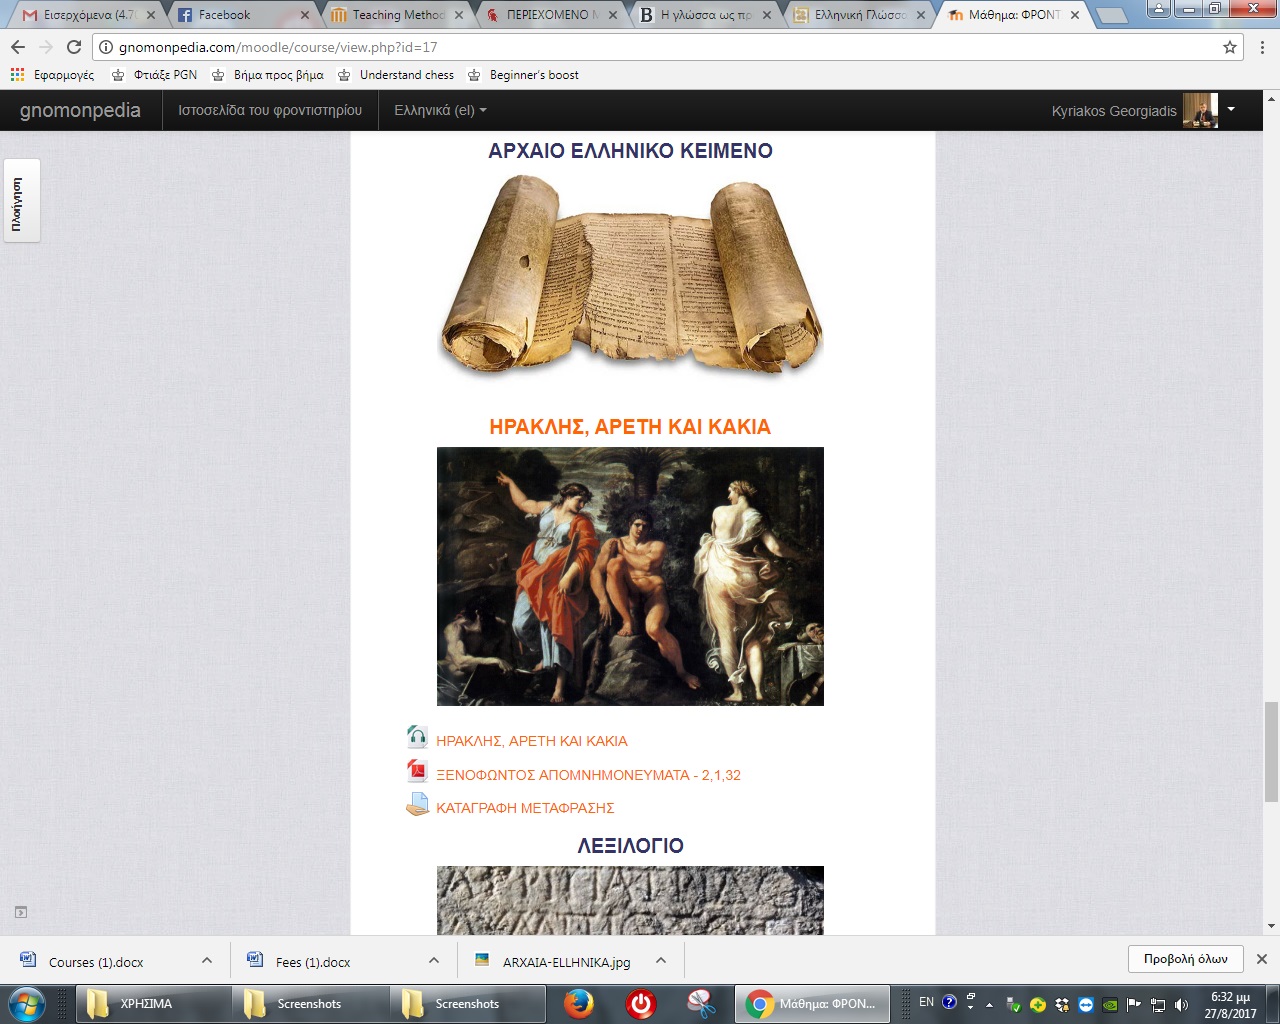This screenshot has width=1280, height=1024.
Task: Click the PDF file icon
Action: point(417,771)
